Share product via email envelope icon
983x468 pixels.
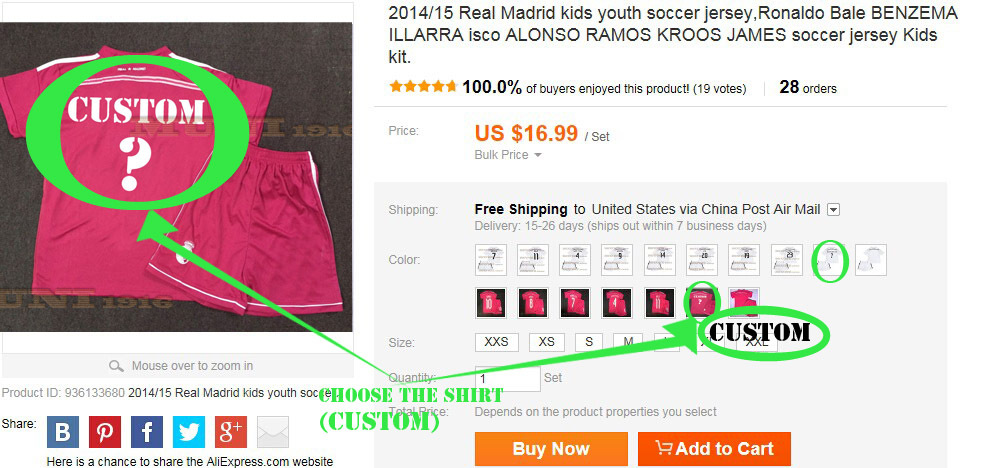click(x=272, y=432)
